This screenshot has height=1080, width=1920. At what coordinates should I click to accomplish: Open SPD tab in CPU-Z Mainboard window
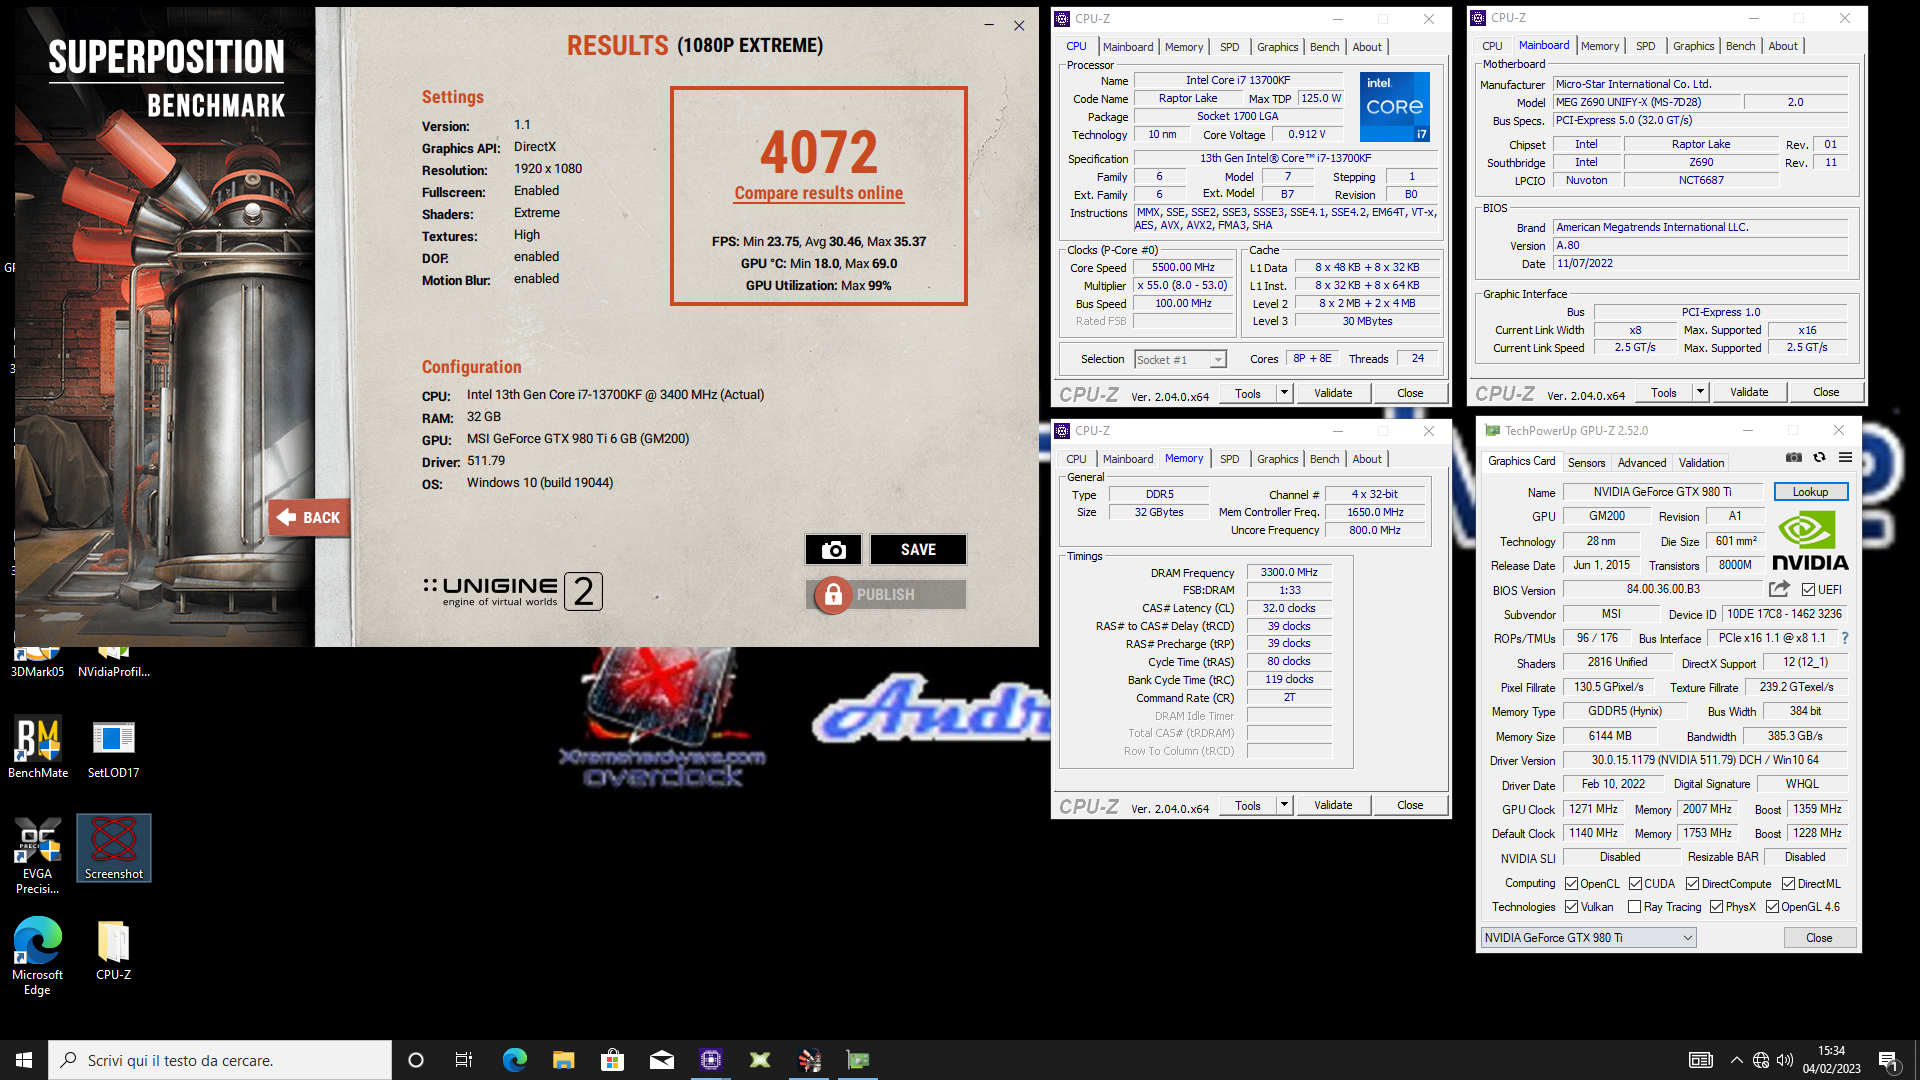point(1645,46)
